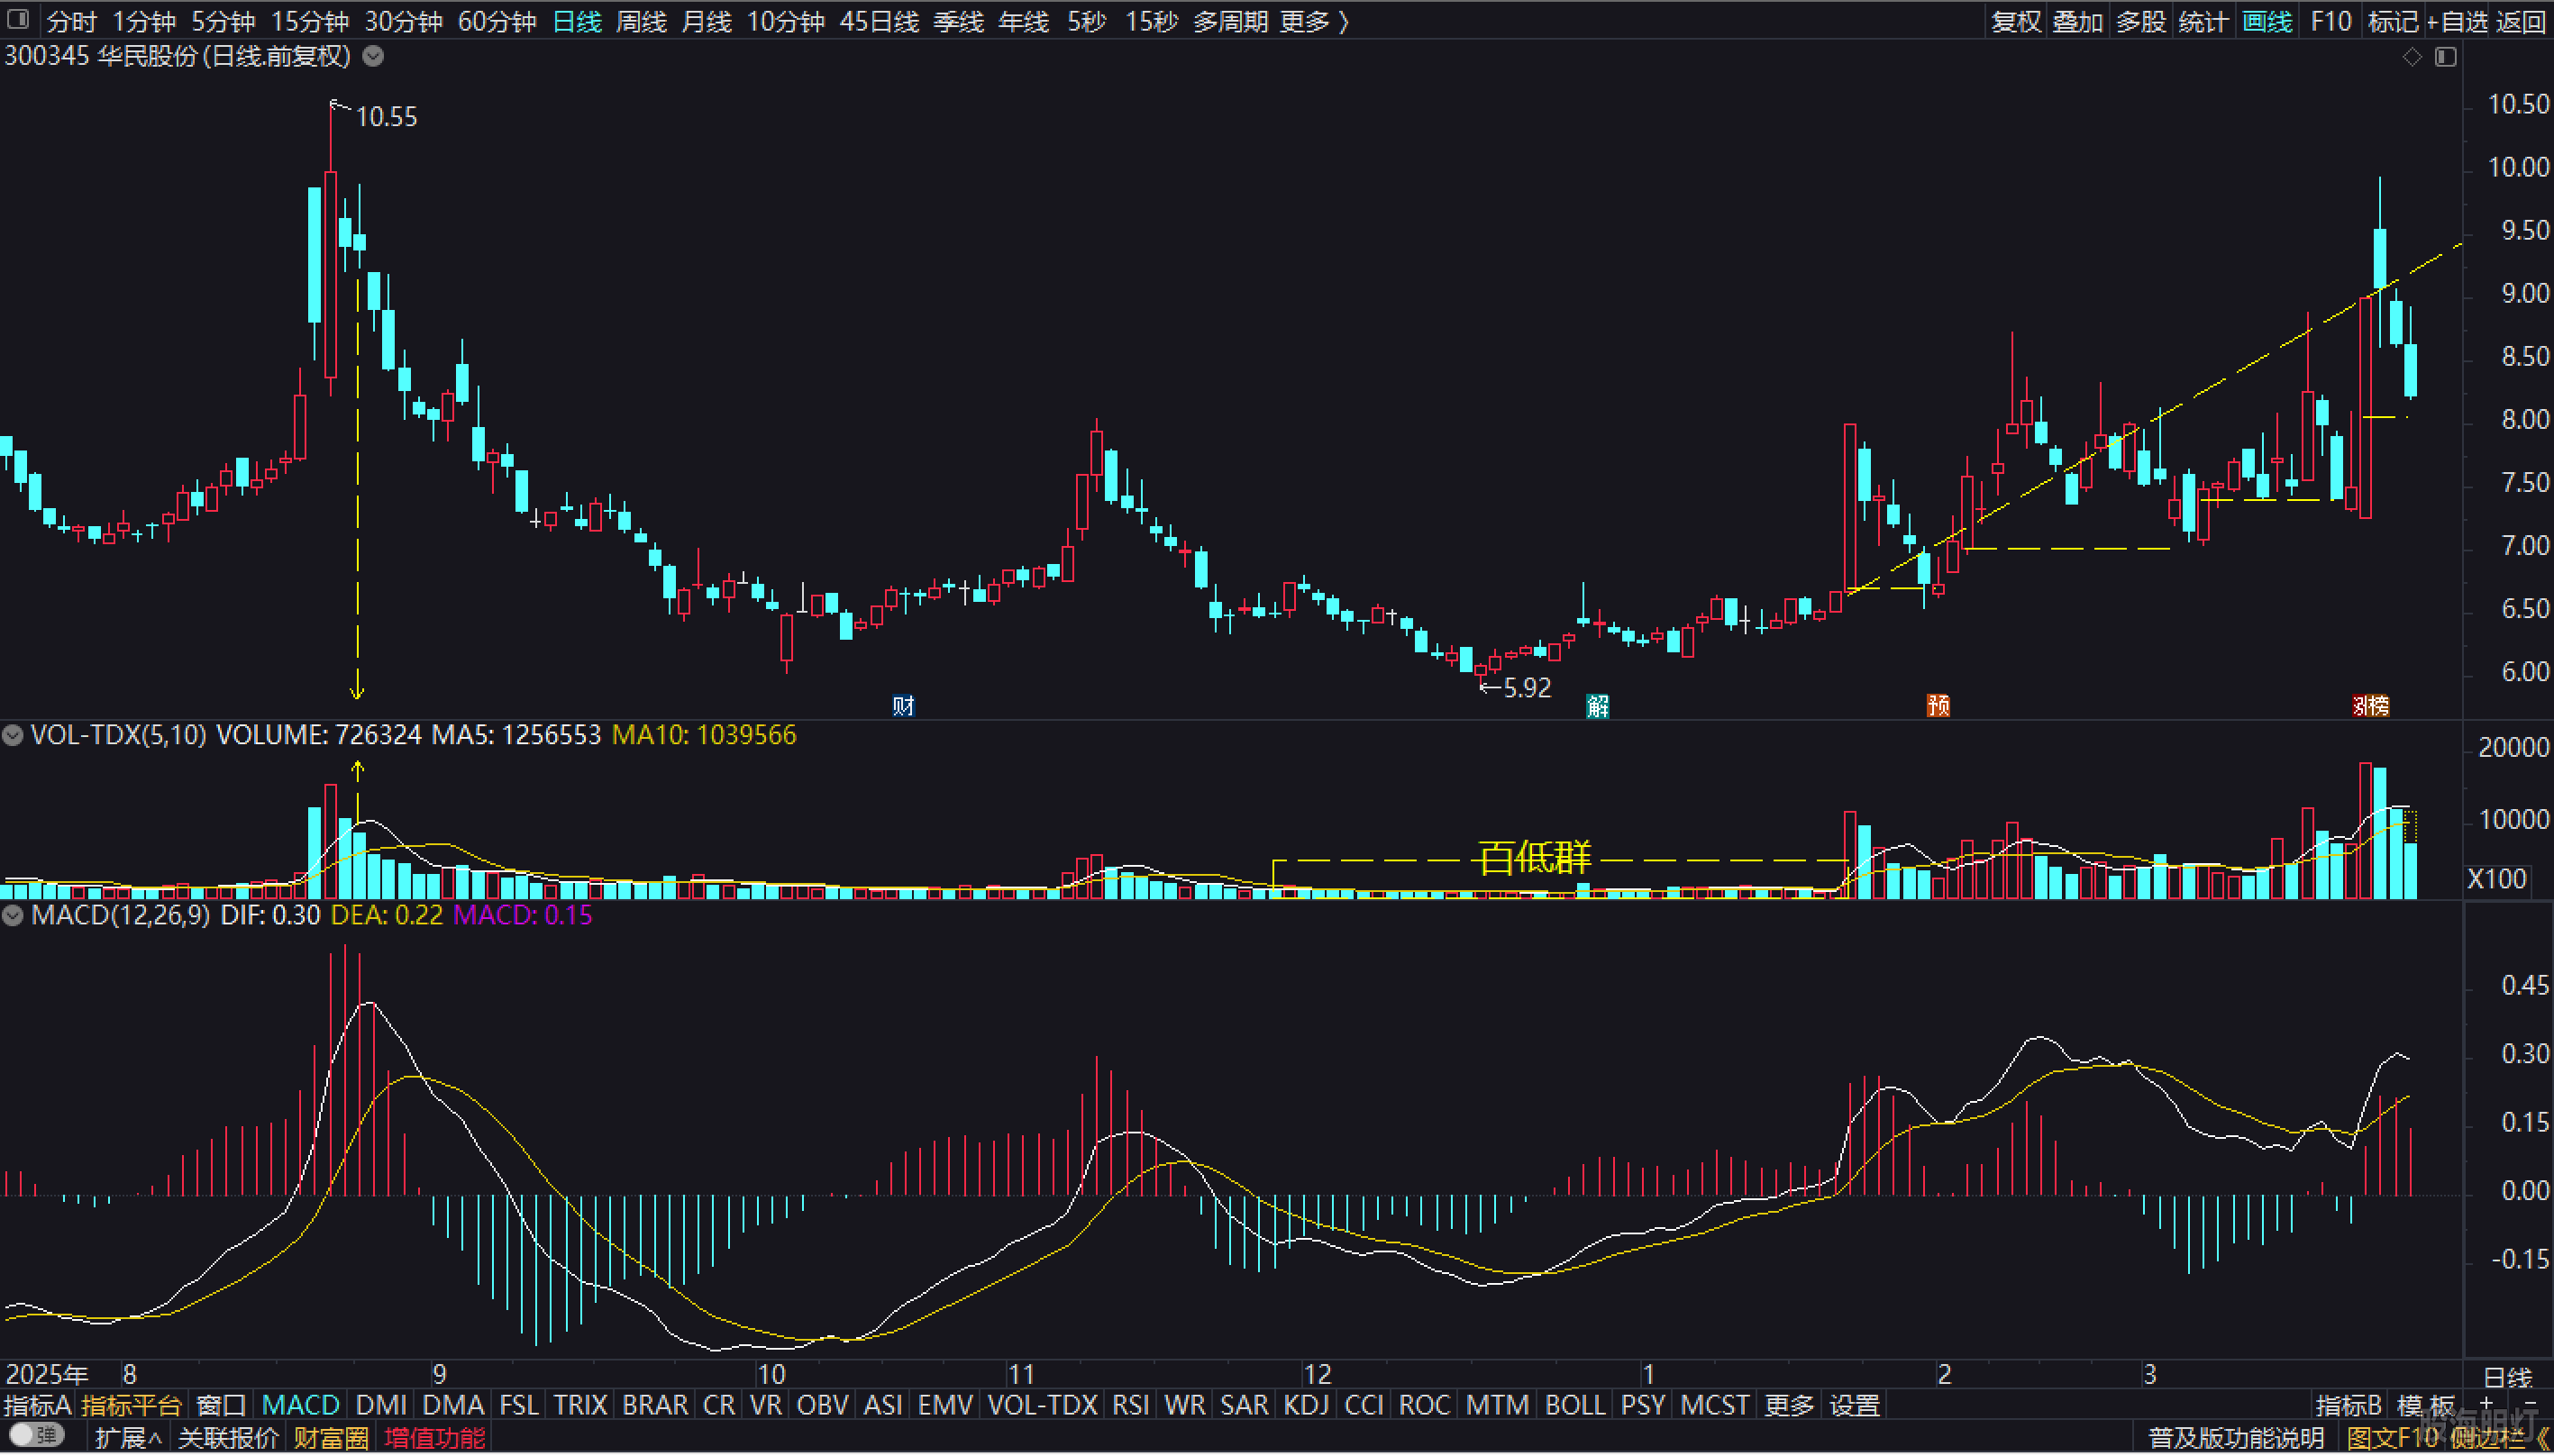Expand the 扩展 panel at the bottom
The width and height of the screenshot is (2554, 1456).
127,1438
